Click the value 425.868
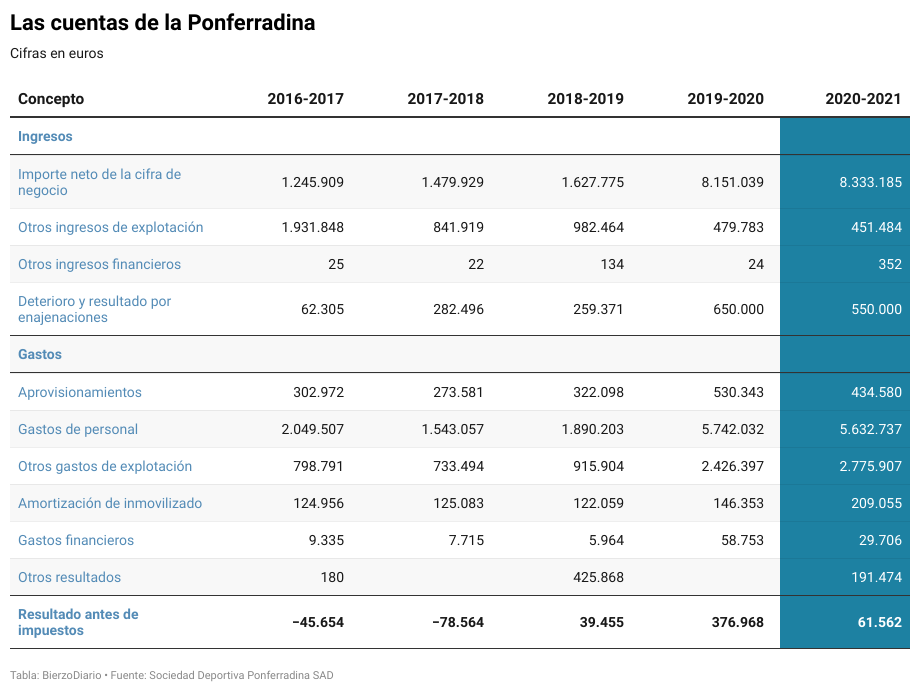The height and width of the screenshot is (692, 920). 598,577
